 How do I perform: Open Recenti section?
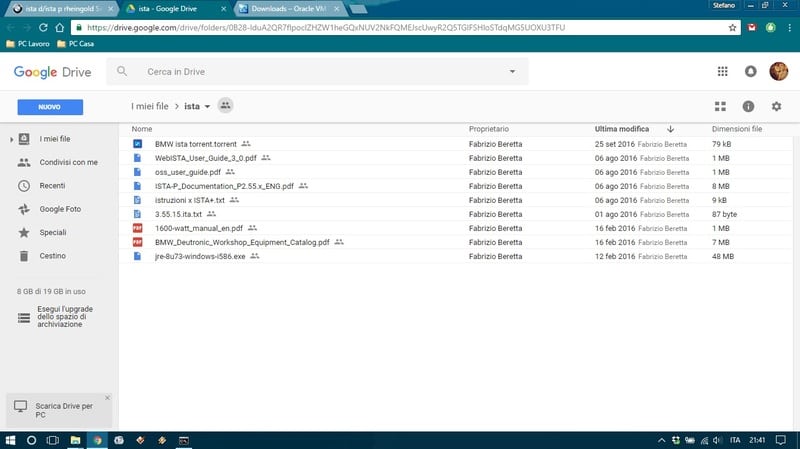(52, 186)
